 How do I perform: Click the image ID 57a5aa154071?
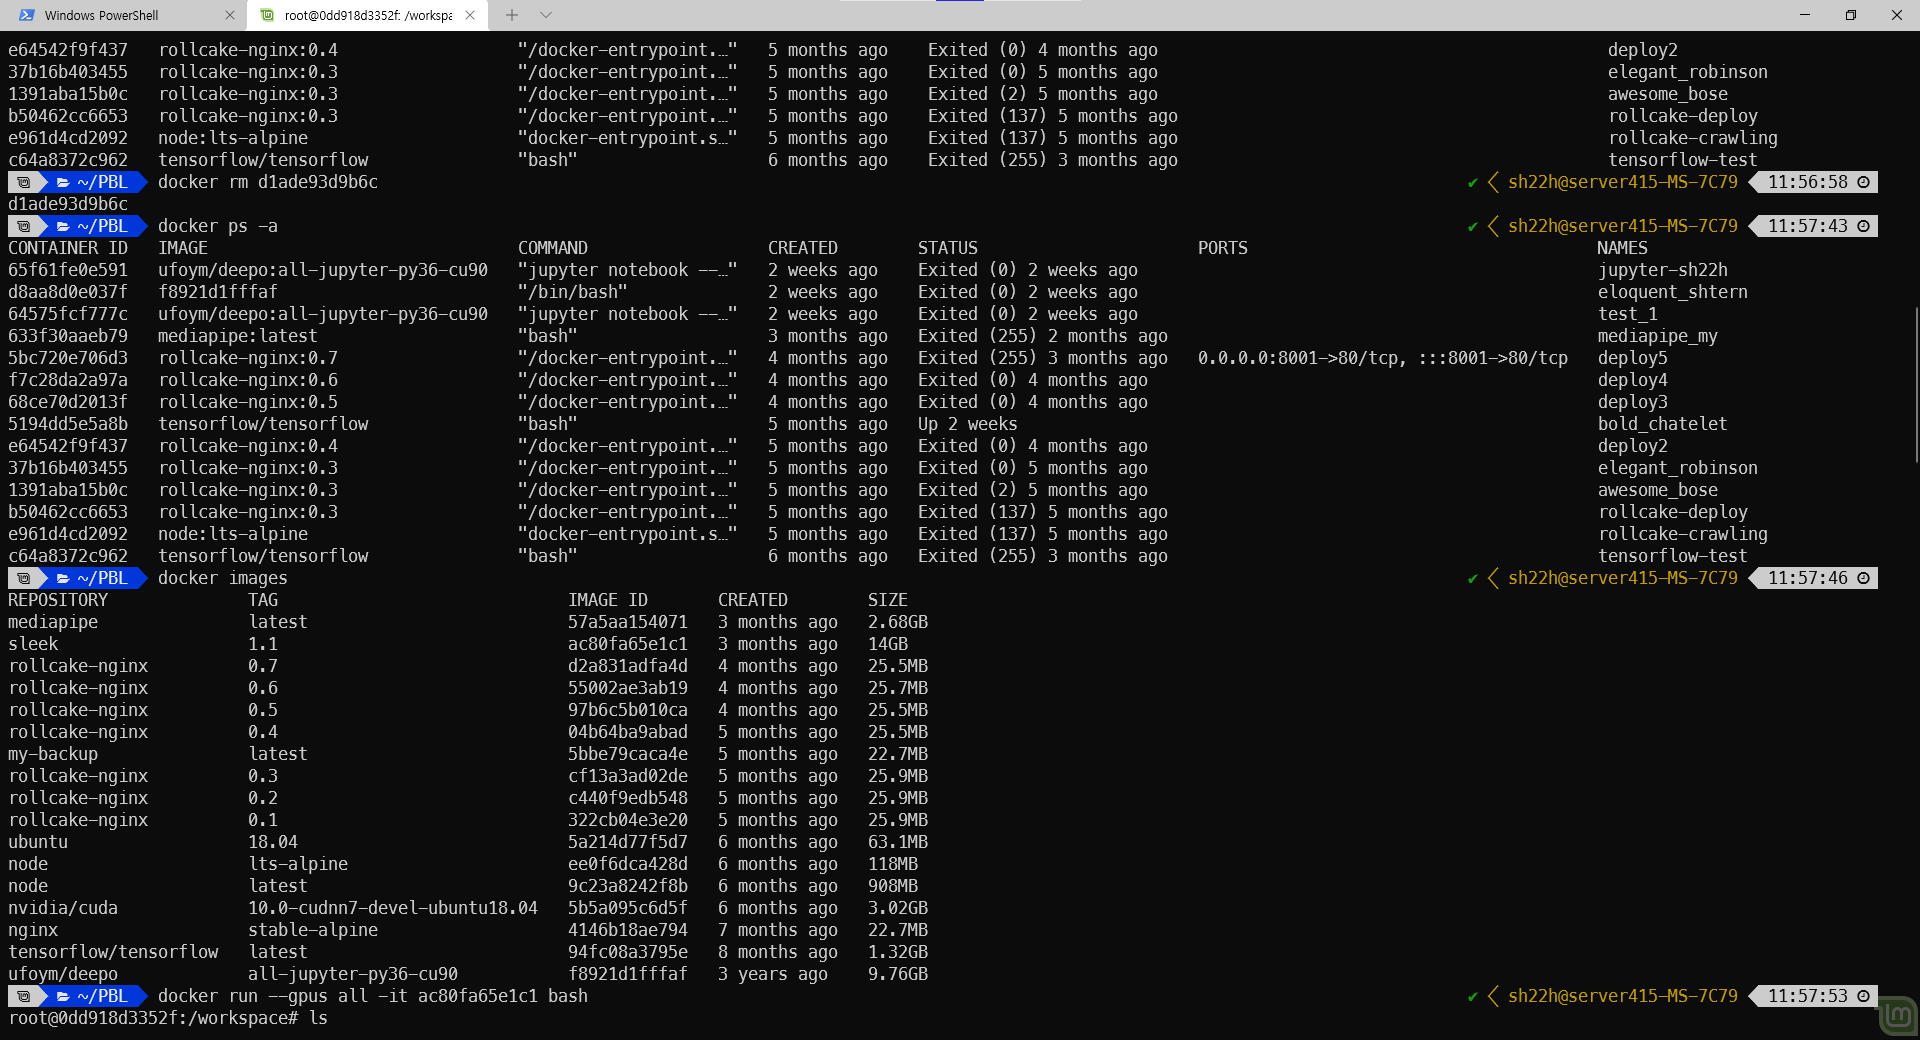coord(628,622)
